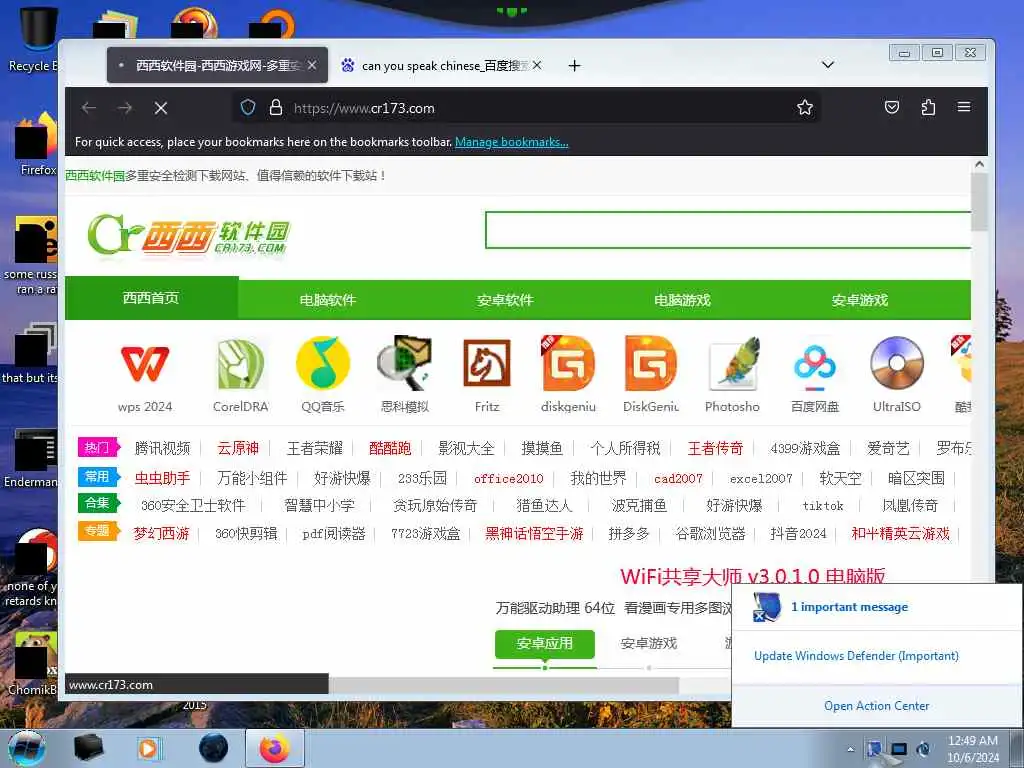The width and height of the screenshot is (1024, 768).
Task: Click the 1 important message heading
Action: 849,607
